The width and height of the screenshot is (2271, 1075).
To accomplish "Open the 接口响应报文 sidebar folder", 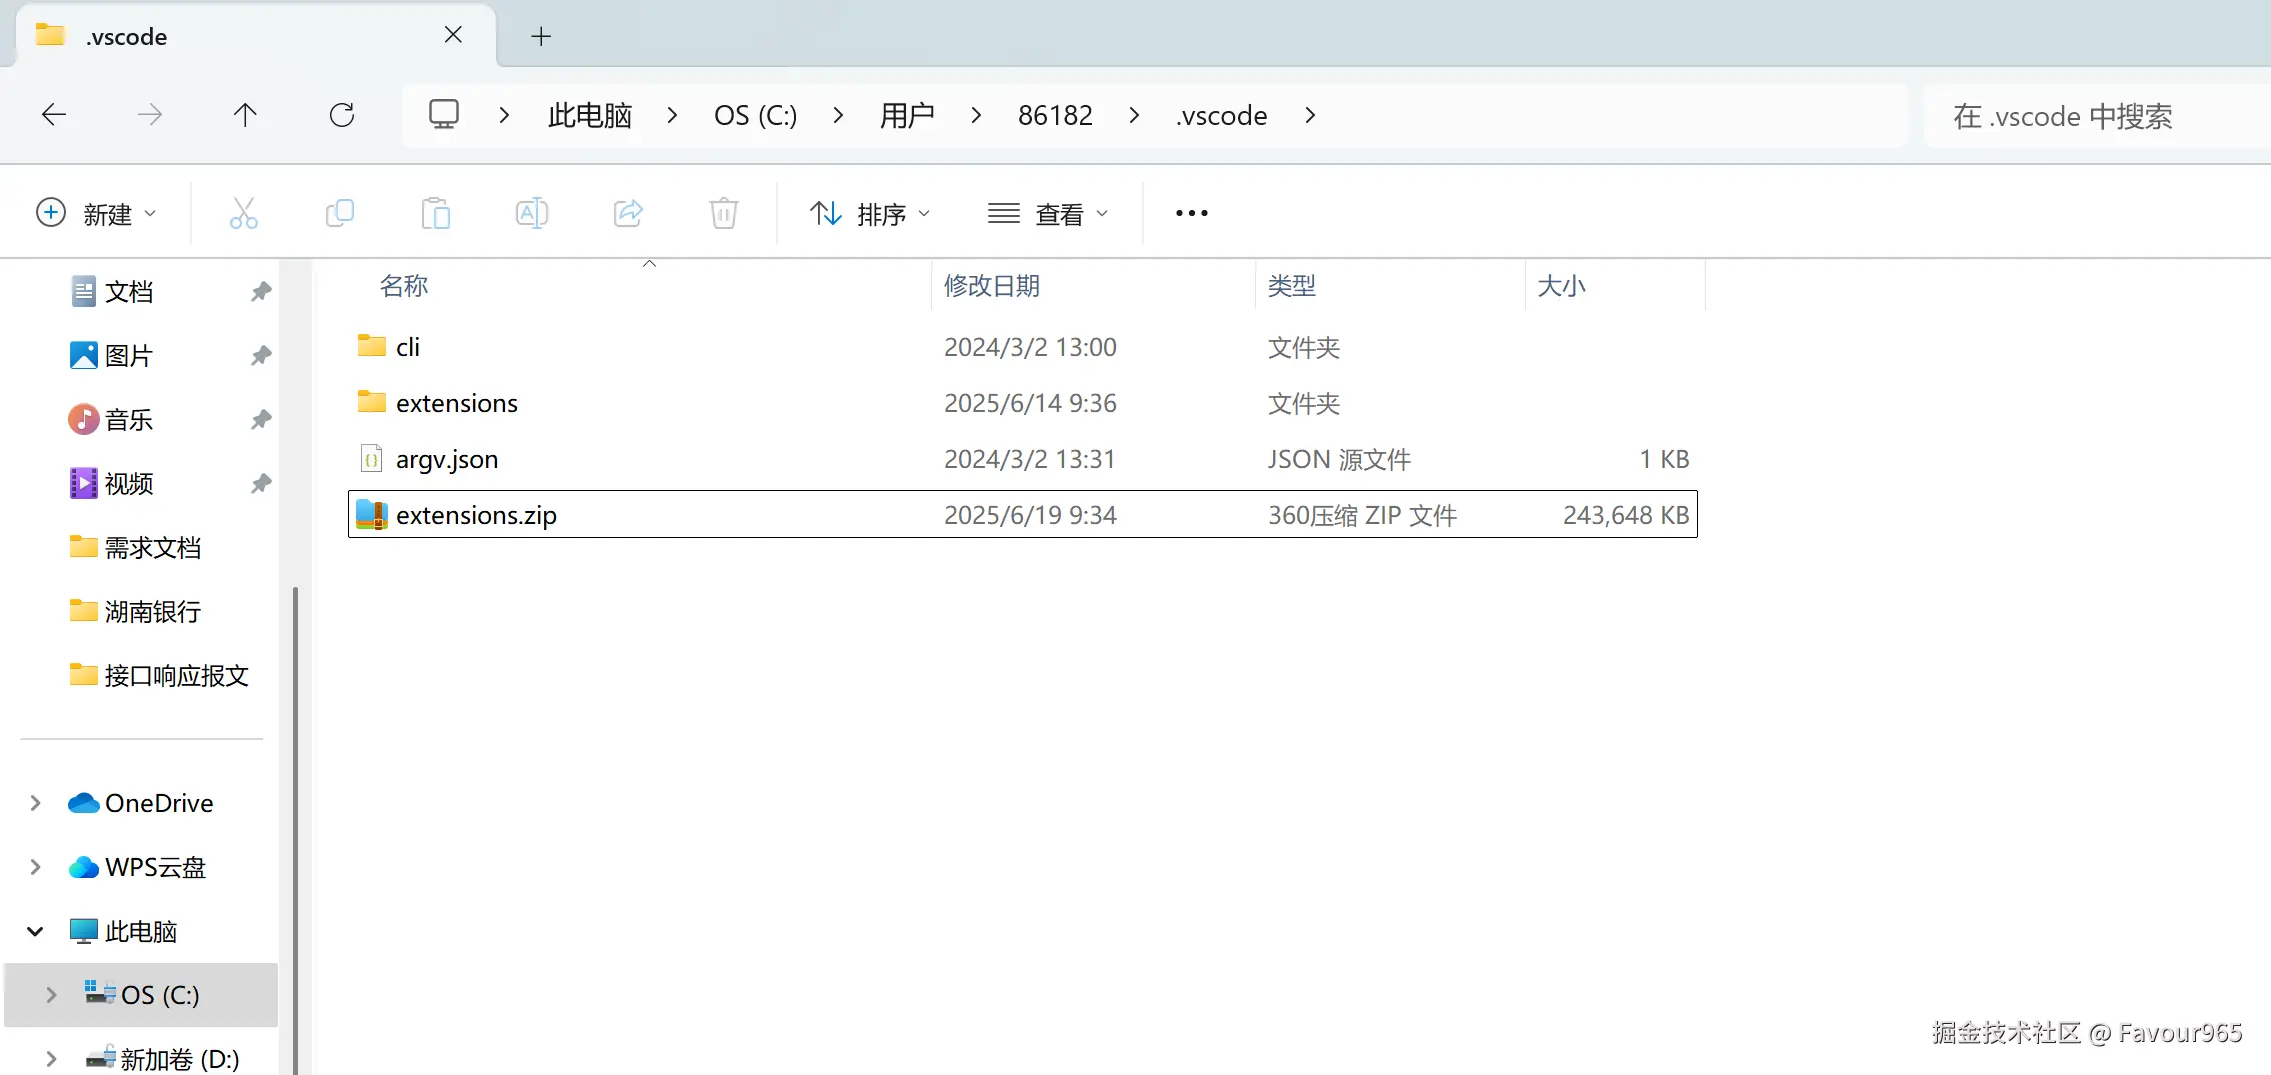I will pos(176,676).
